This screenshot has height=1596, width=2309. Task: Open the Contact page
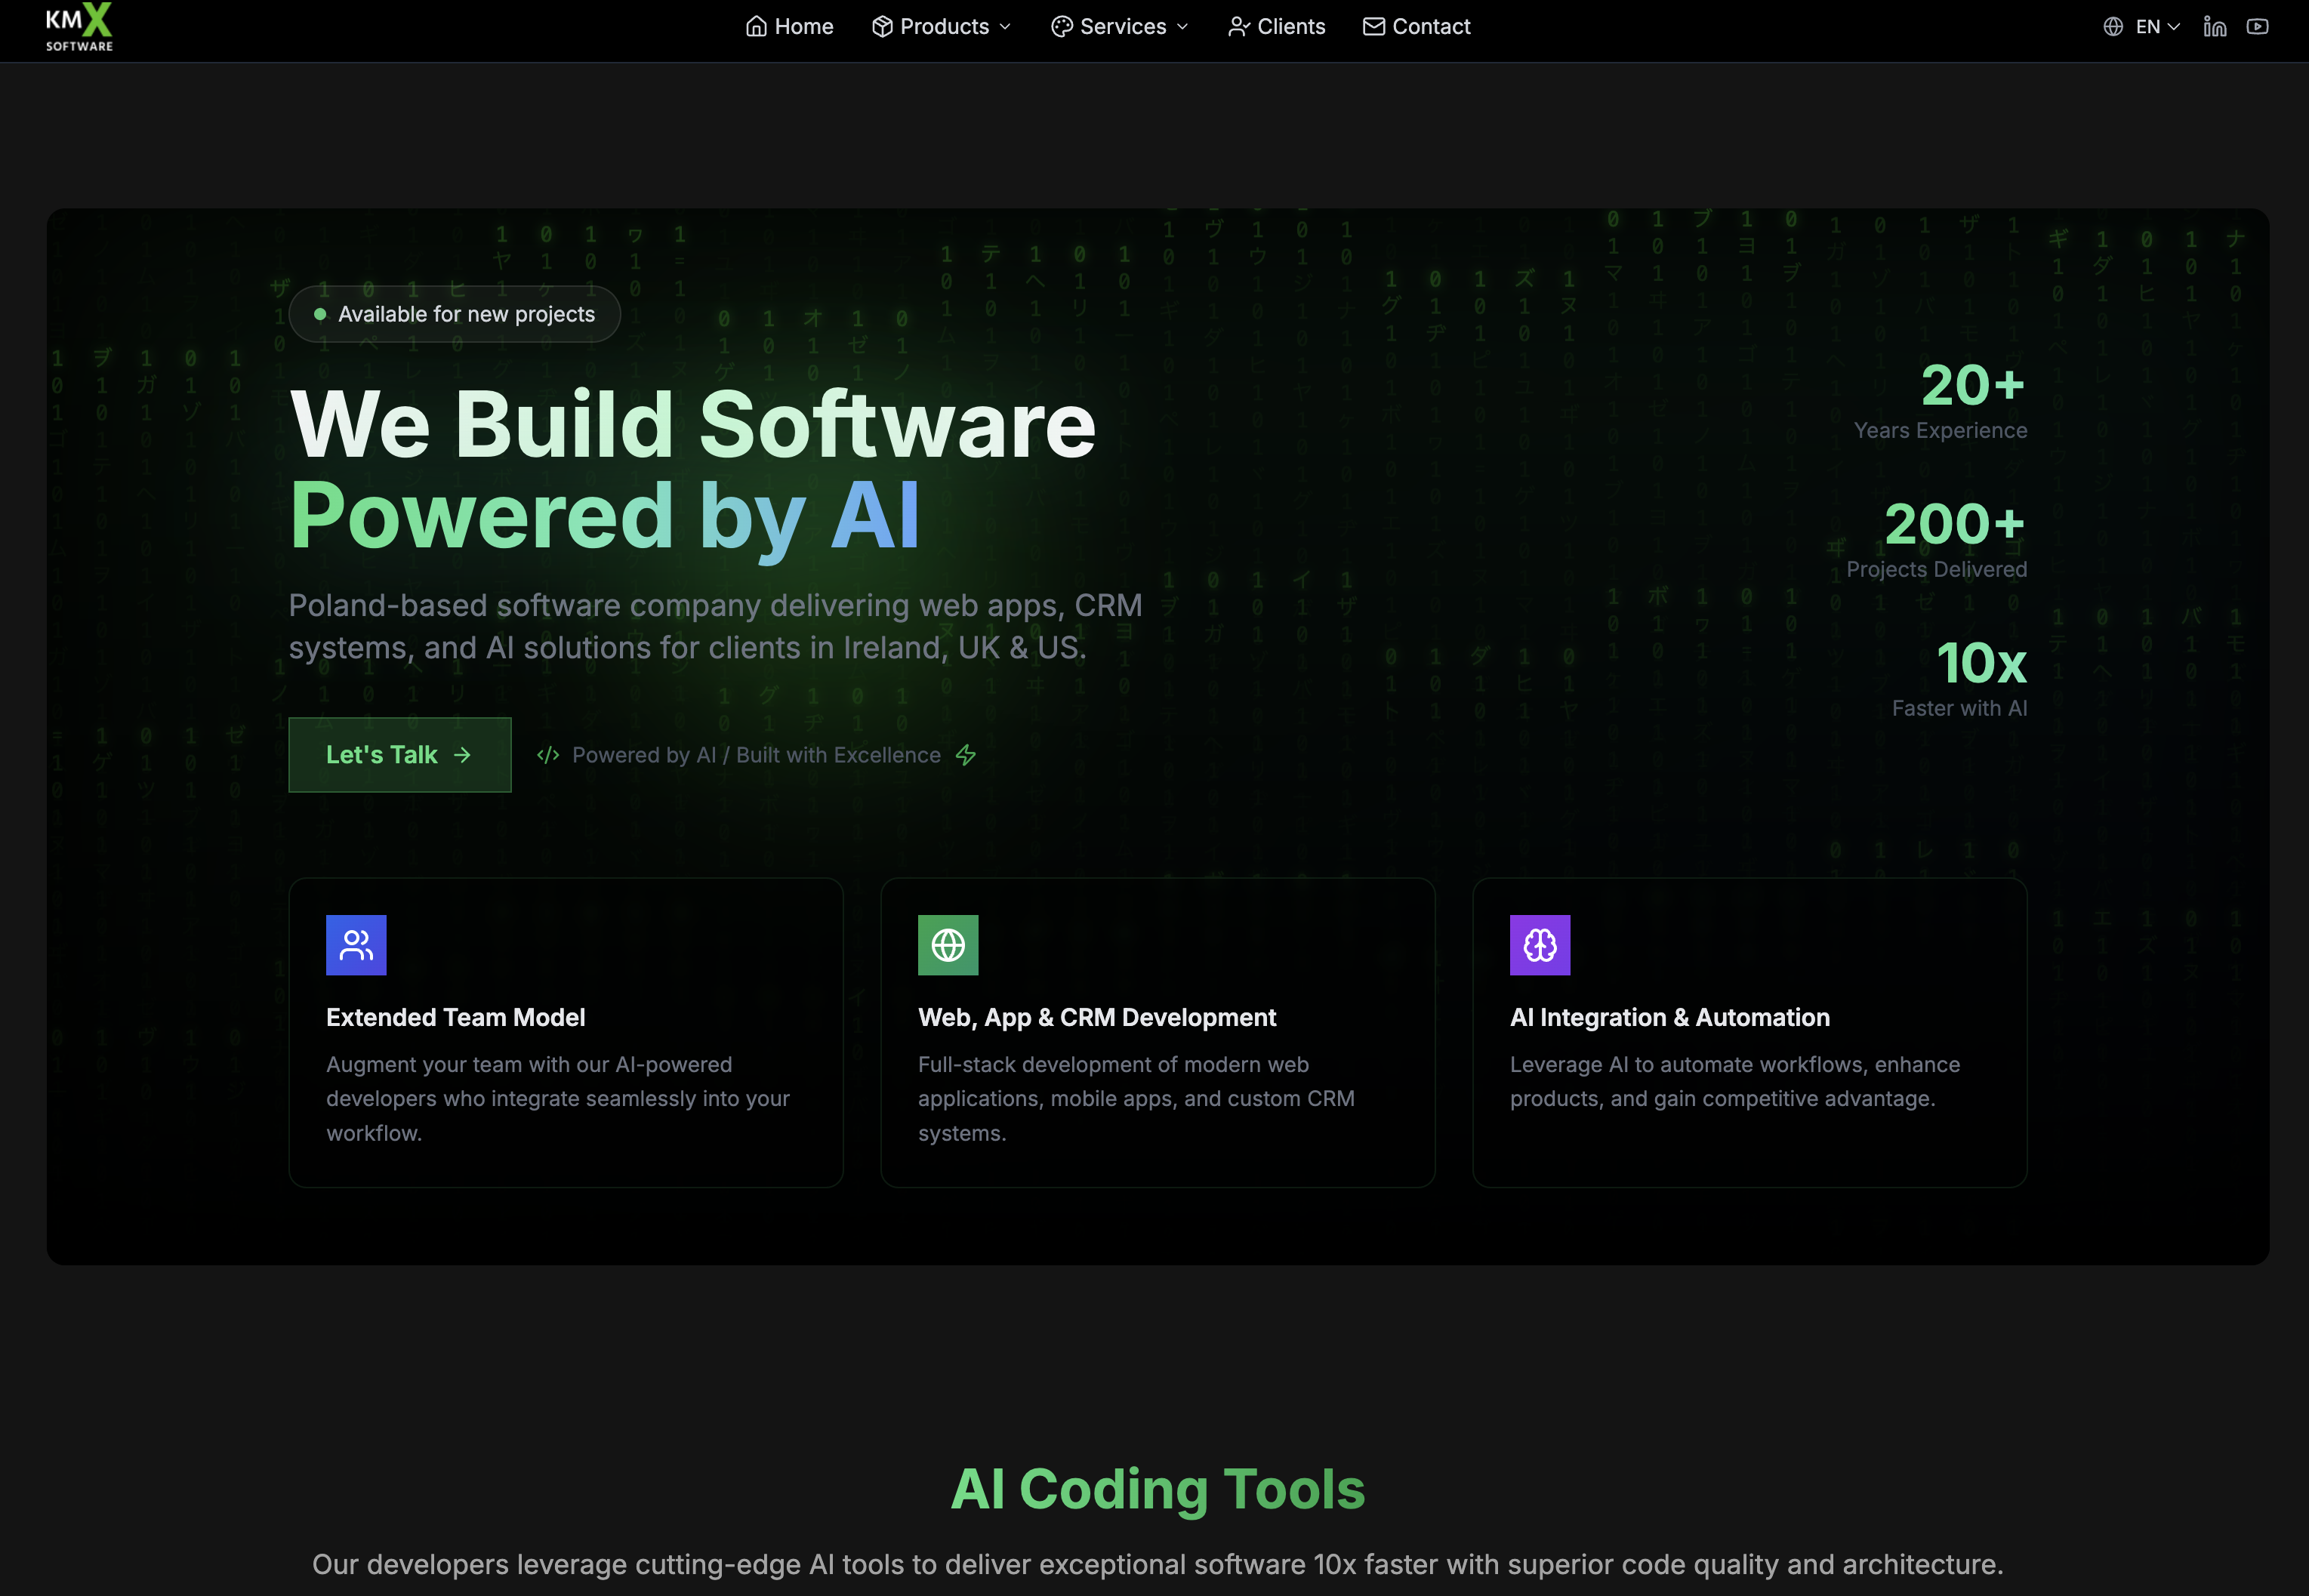click(x=1417, y=27)
